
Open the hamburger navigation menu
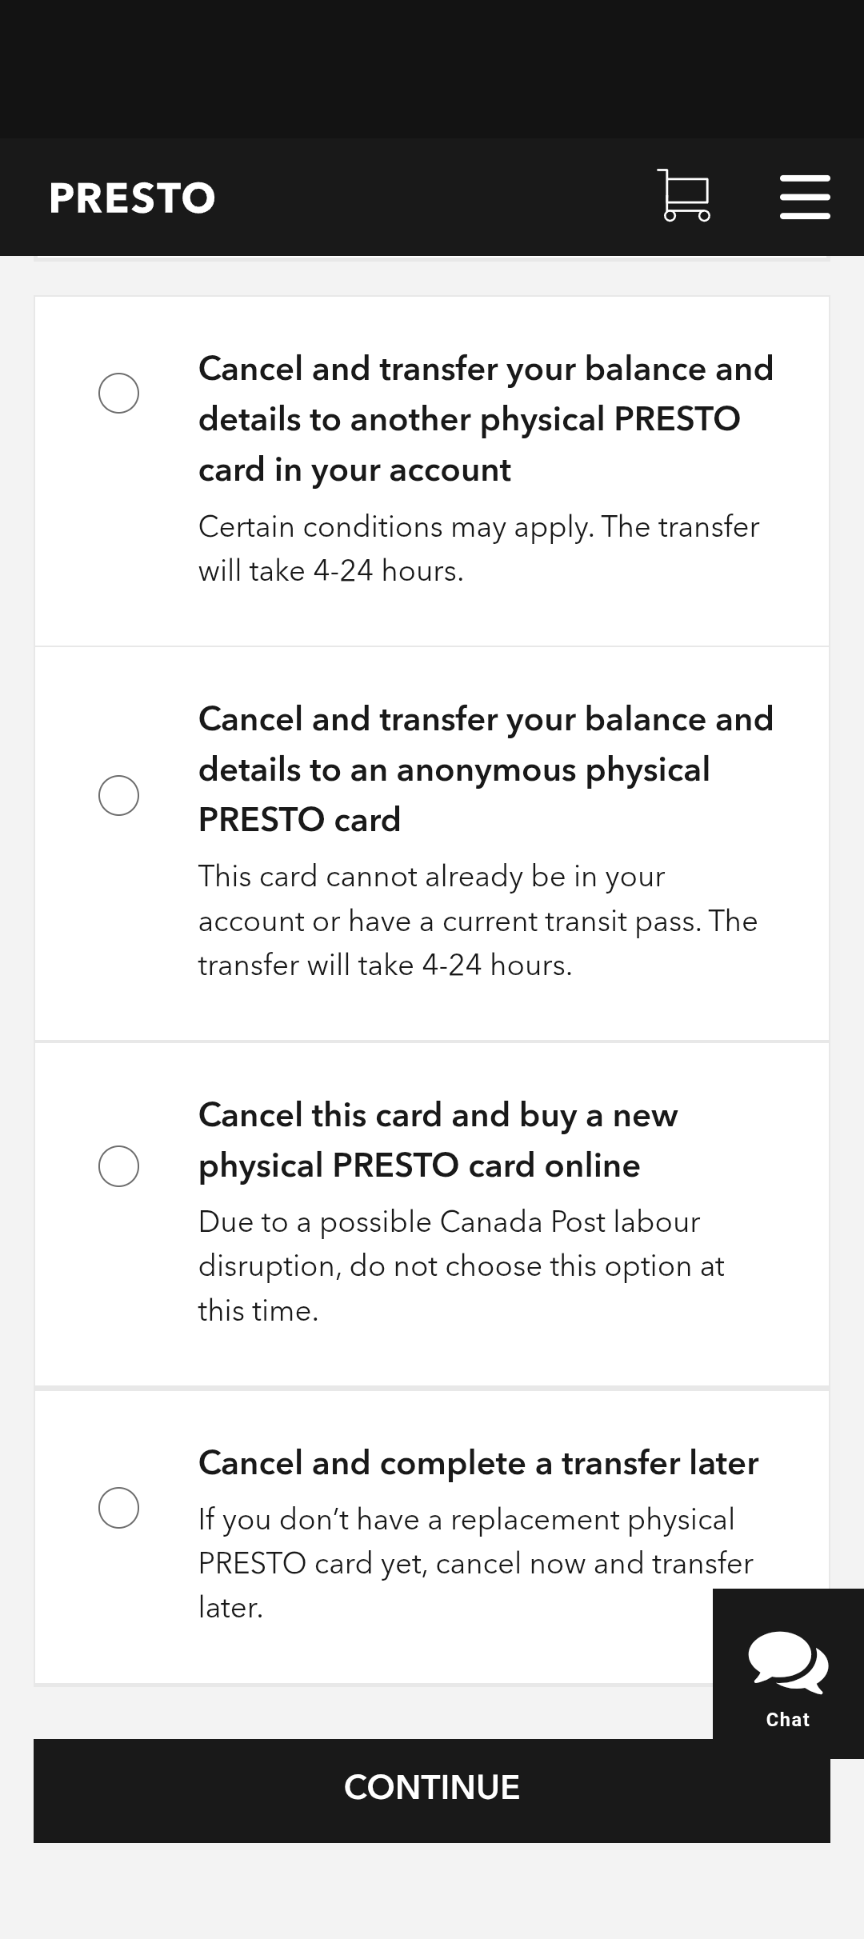(805, 196)
